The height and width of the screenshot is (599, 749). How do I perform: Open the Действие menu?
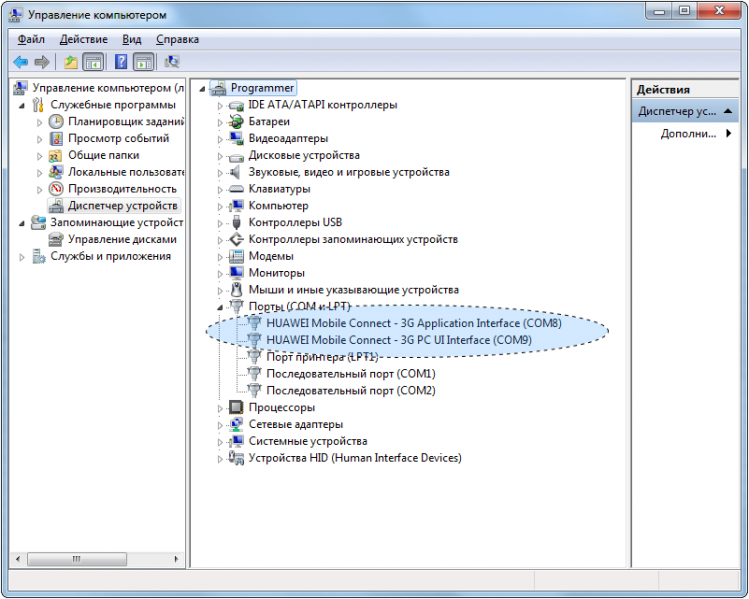[84, 39]
